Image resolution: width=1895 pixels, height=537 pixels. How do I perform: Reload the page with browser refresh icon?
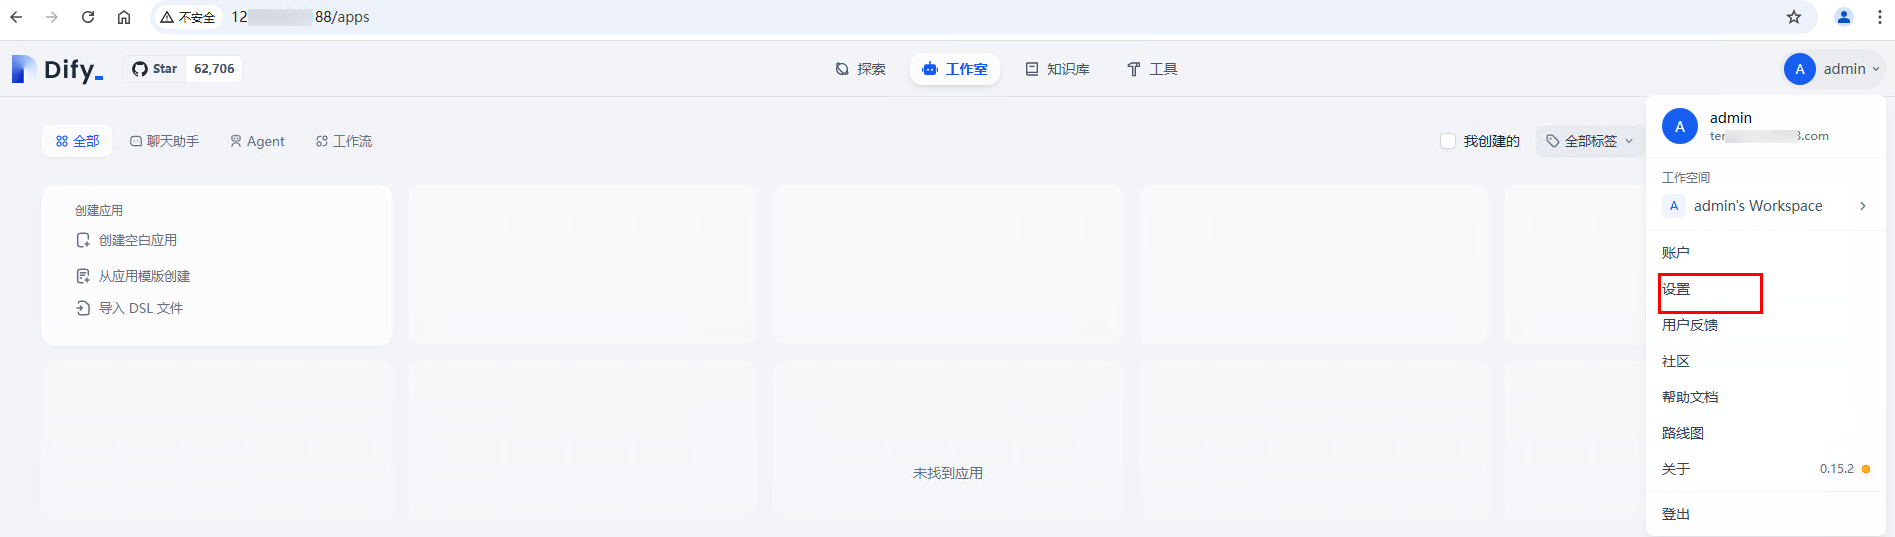point(88,17)
